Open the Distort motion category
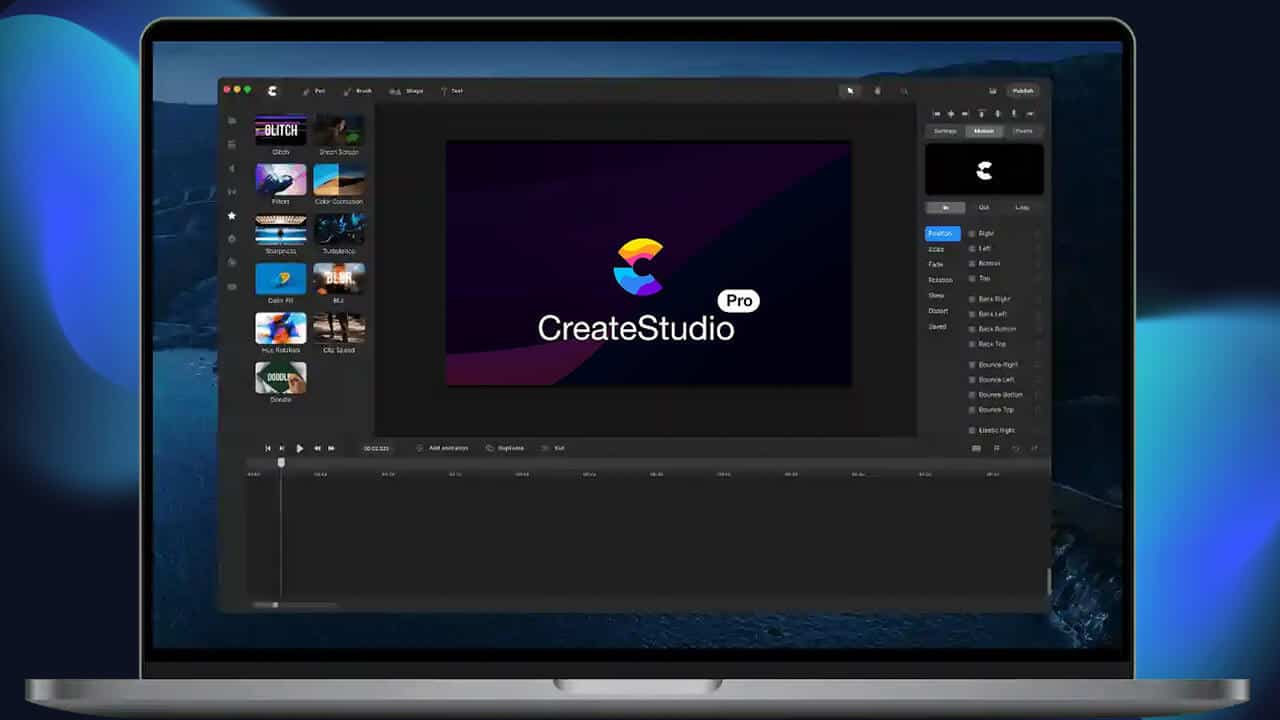Screen dimensions: 1280x720 click(x=938, y=311)
